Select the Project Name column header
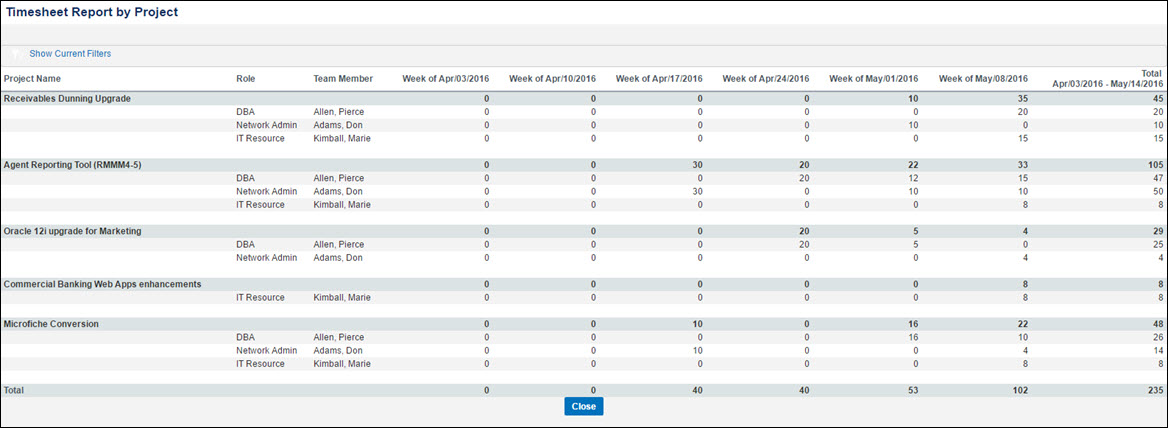 33,79
